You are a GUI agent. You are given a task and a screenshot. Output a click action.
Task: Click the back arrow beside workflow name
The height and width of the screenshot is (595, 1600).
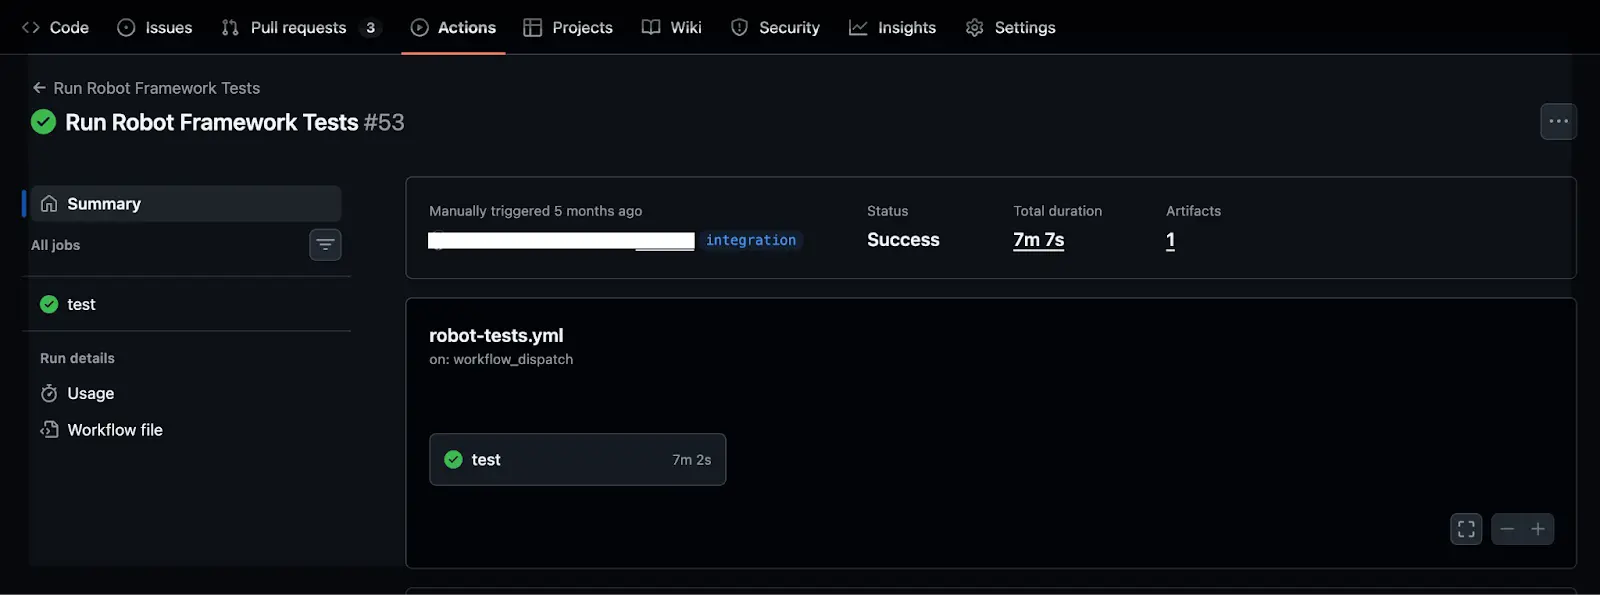pyautogui.click(x=39, y=88)
